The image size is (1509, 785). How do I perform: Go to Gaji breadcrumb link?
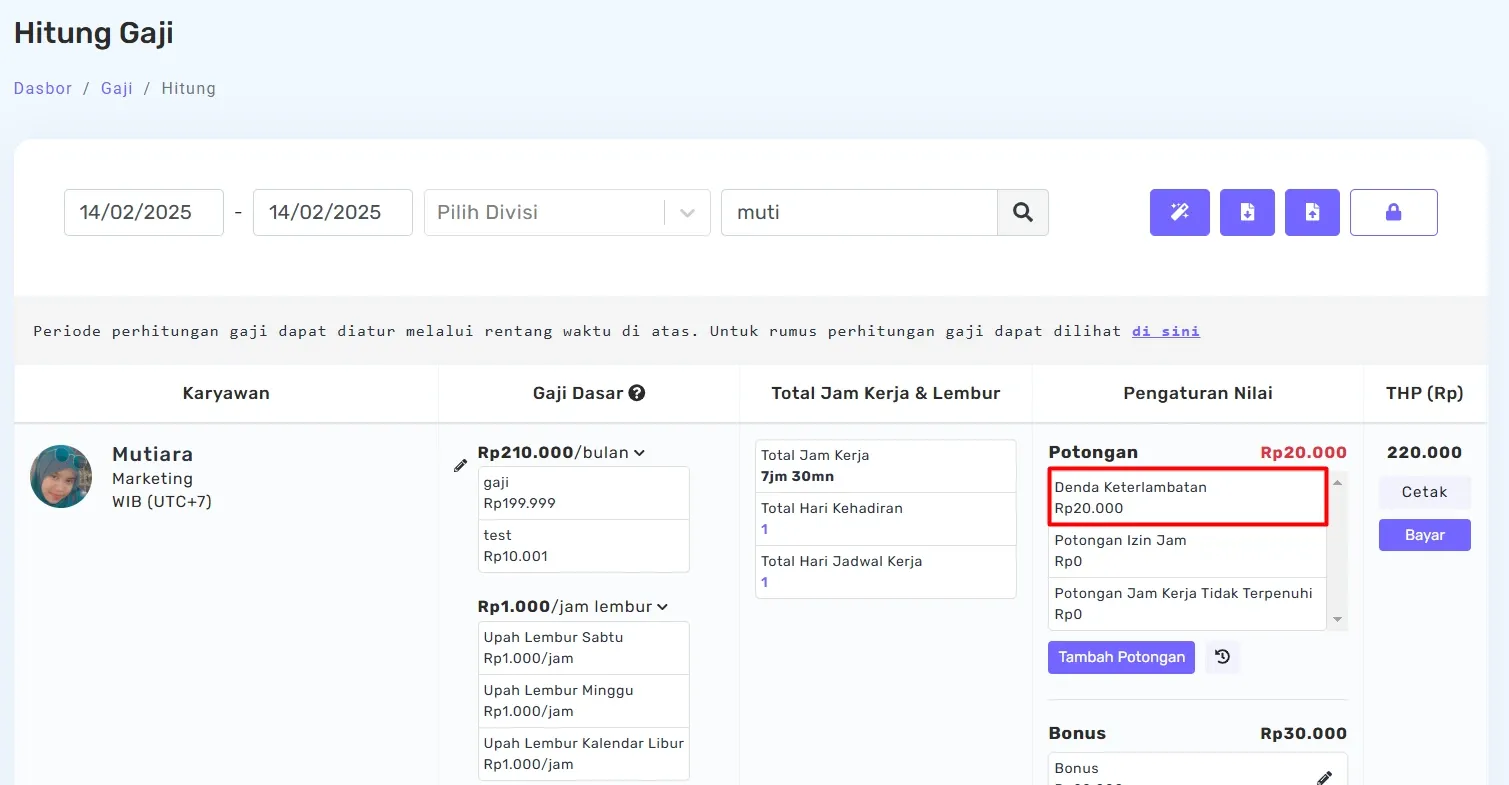click(117, 88)
